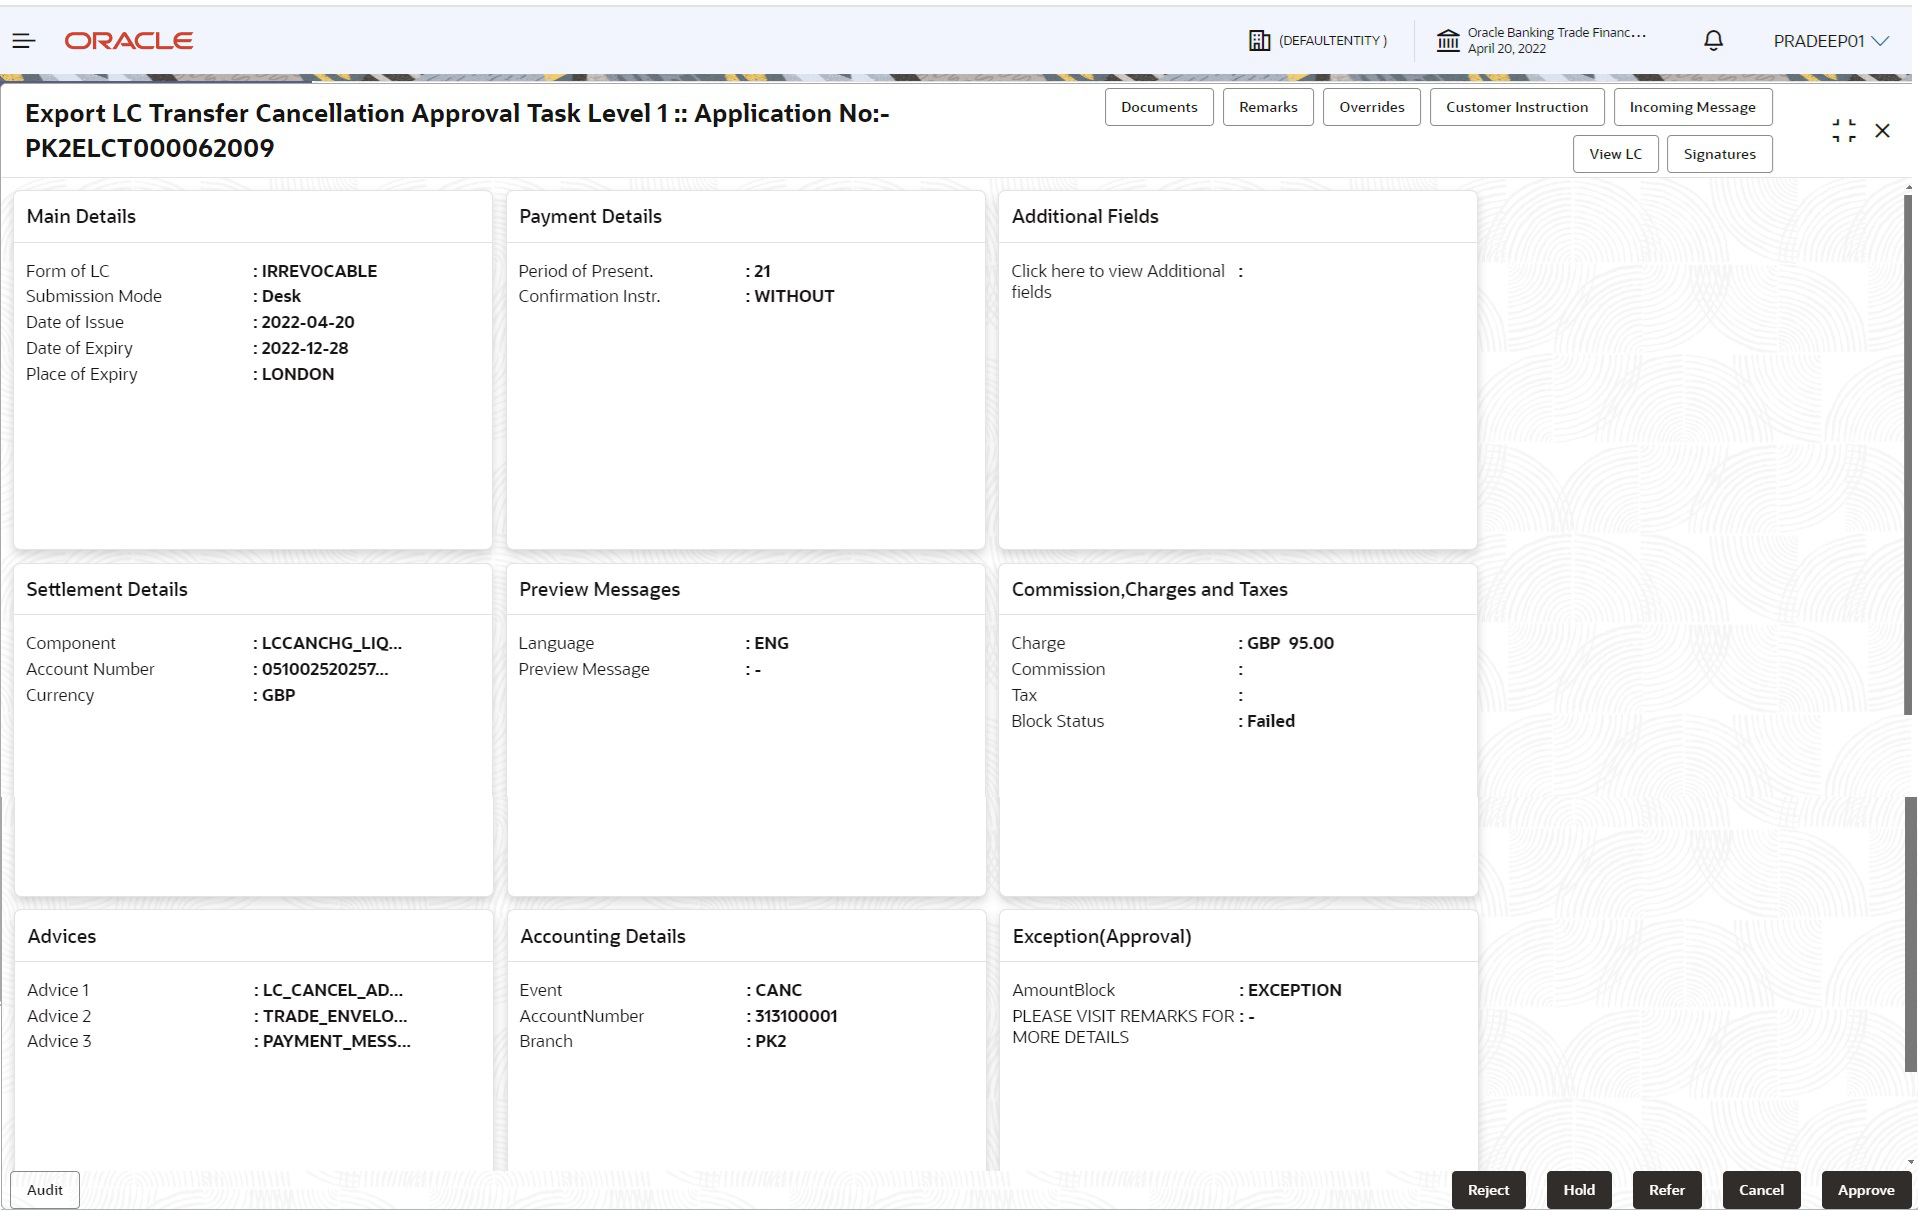Expand the PRADEEP01 user menu
The image size is (1918, 1210).
[1829, 40]
